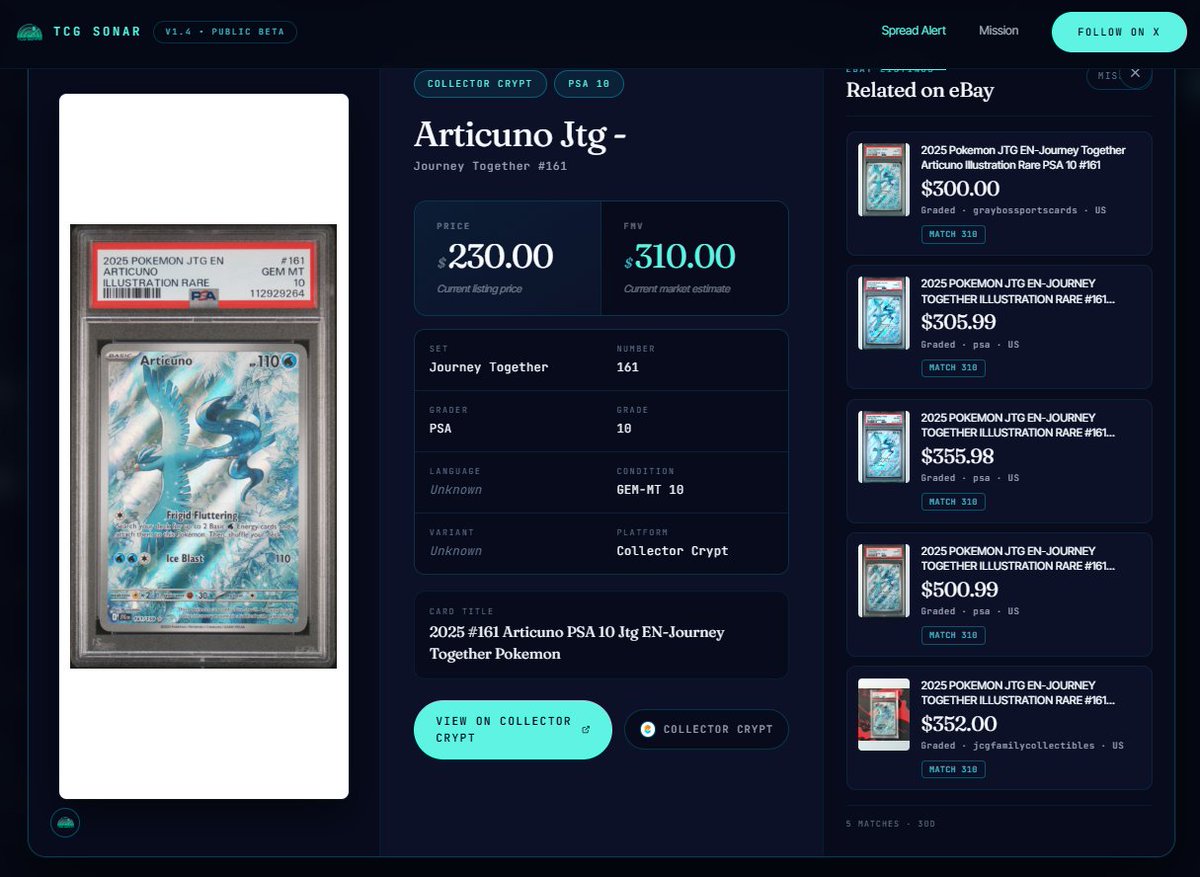This screenshot has width=1200, height=877.
Task: Click the Collector Crypt outlined button
Action: [x=707, y=729]
